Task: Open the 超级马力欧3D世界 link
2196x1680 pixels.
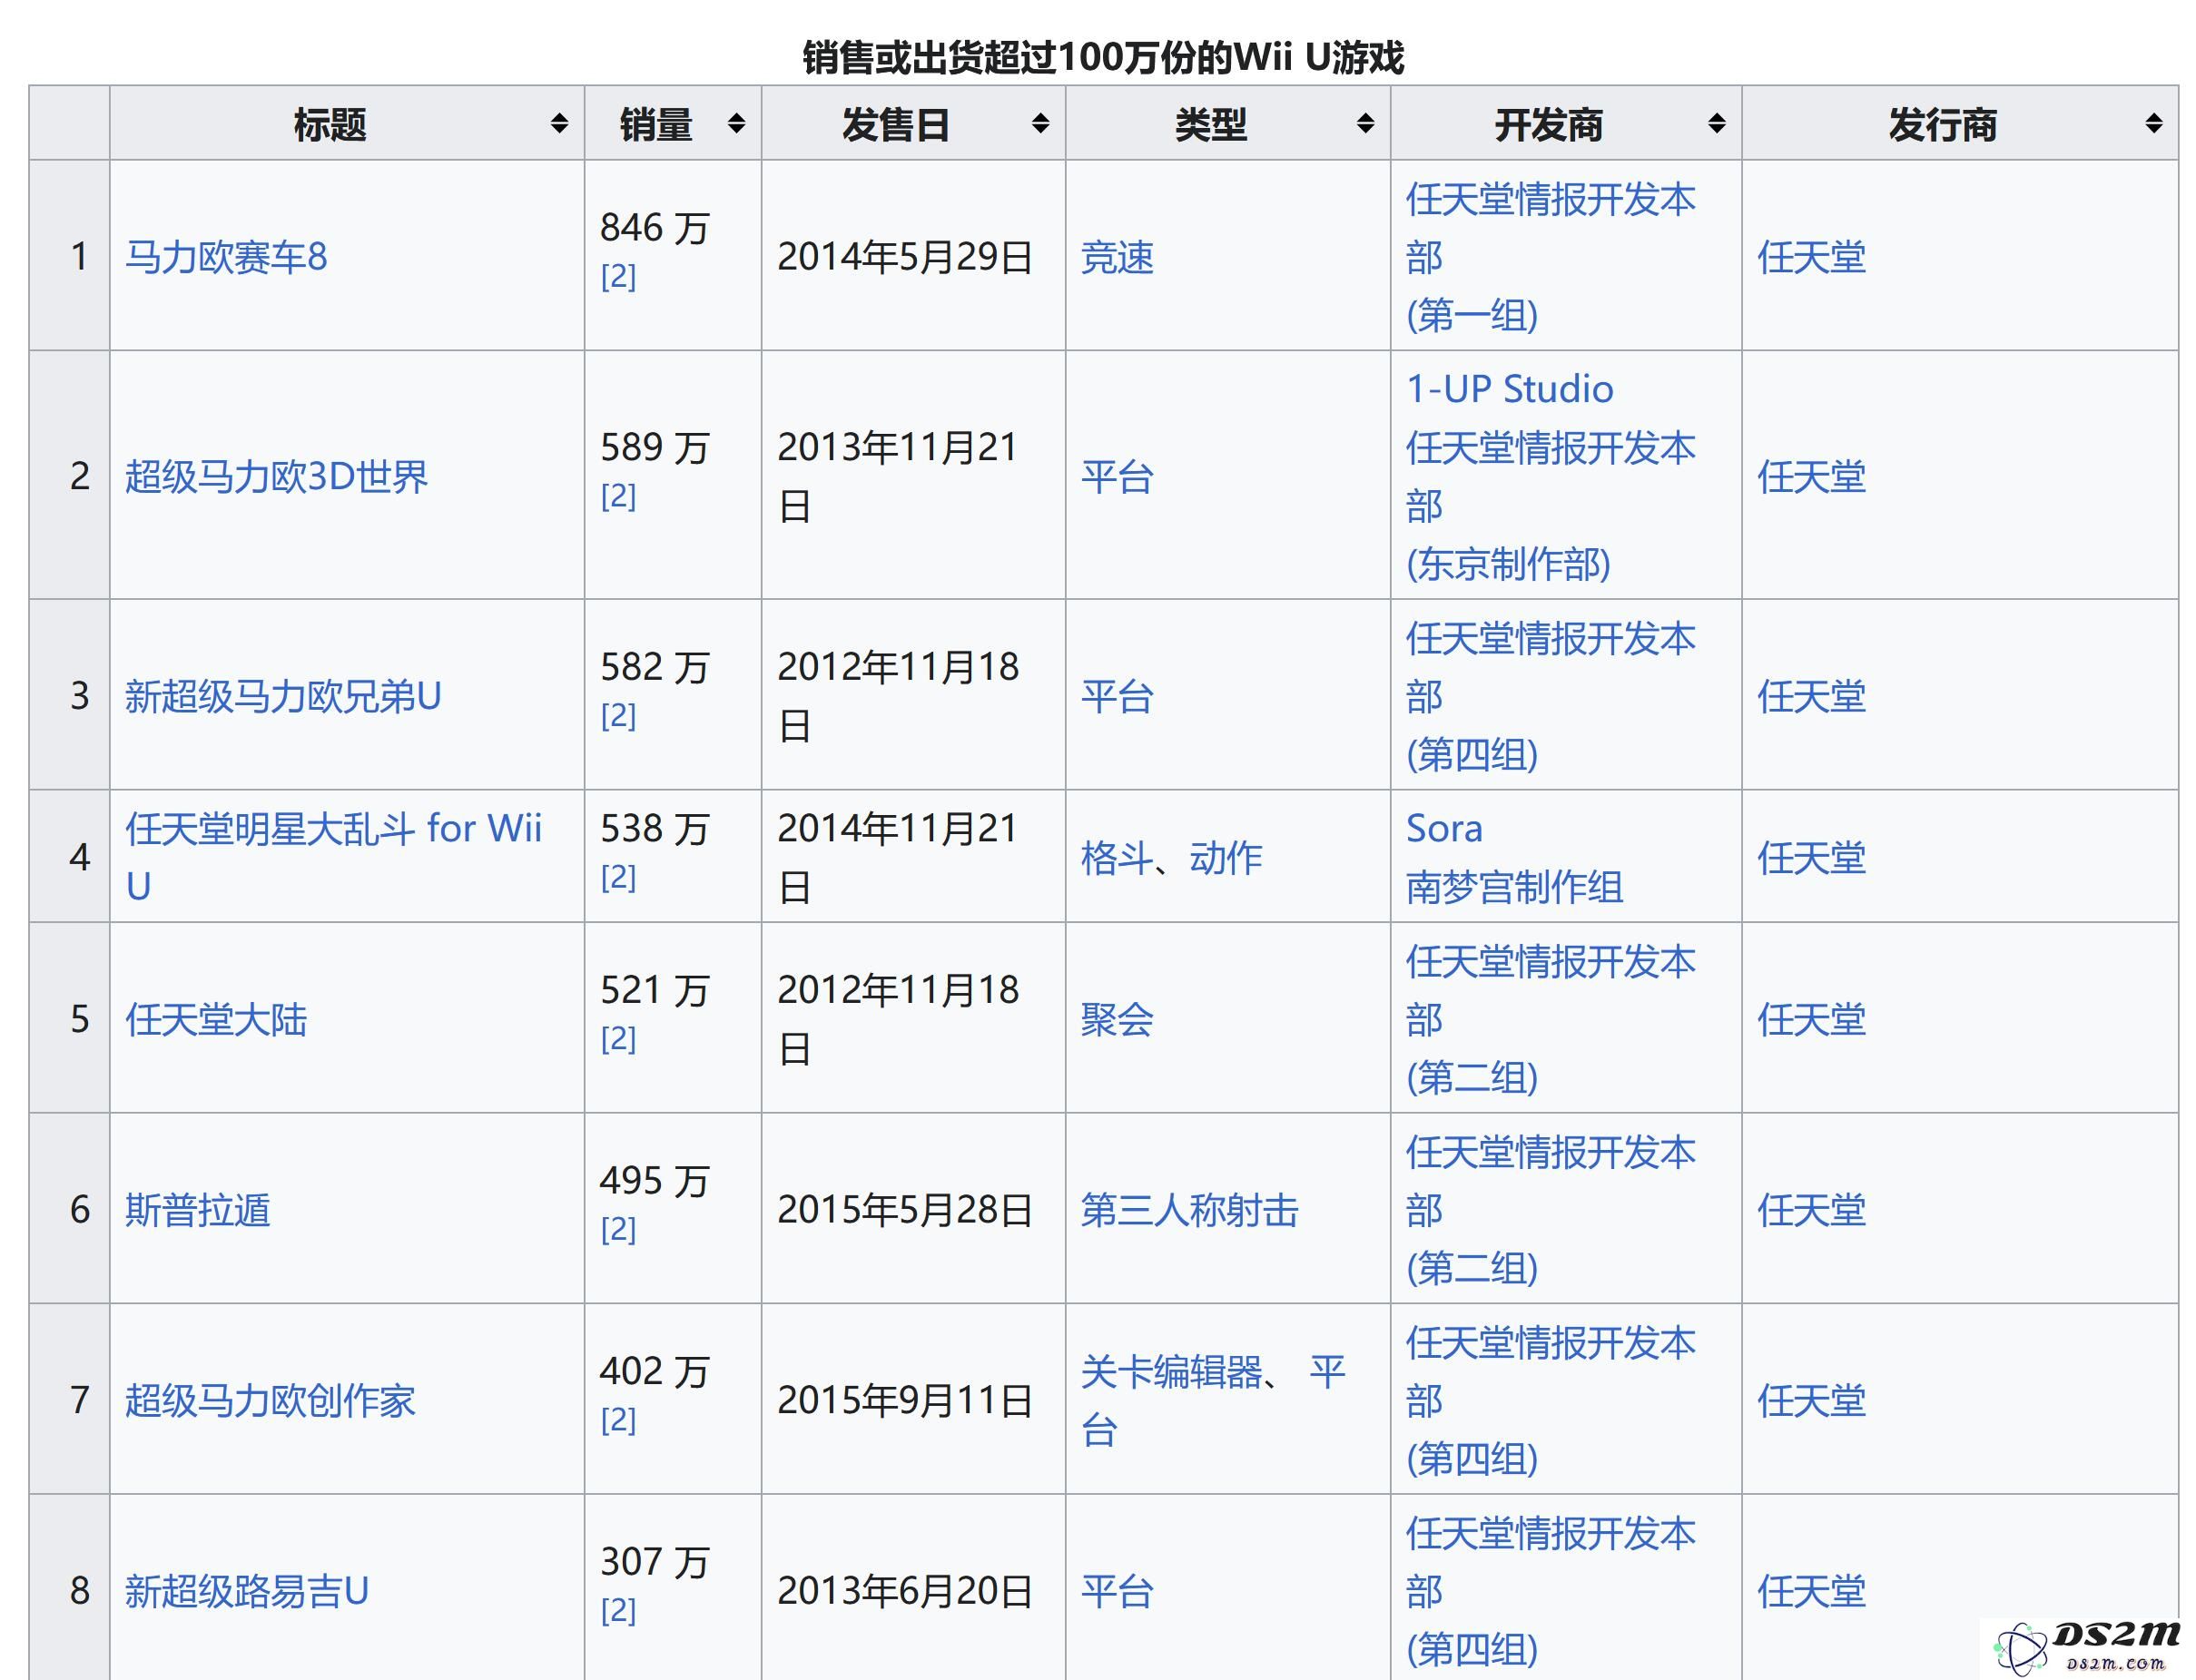Action: (x=276, y=476)
